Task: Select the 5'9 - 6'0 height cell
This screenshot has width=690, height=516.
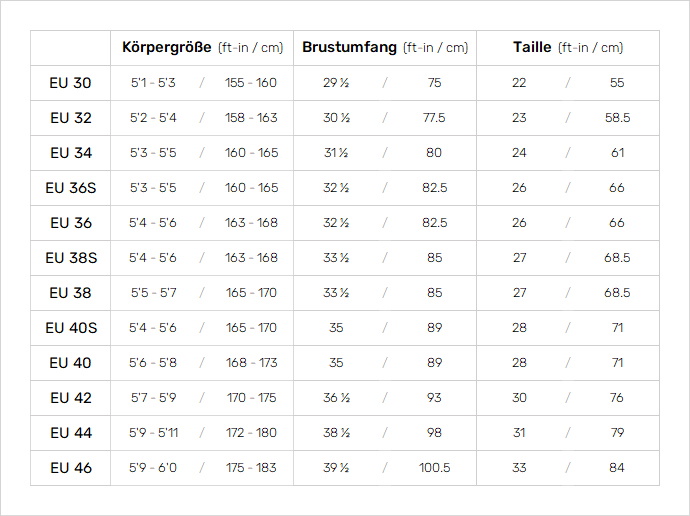Action: click(153, 468)
